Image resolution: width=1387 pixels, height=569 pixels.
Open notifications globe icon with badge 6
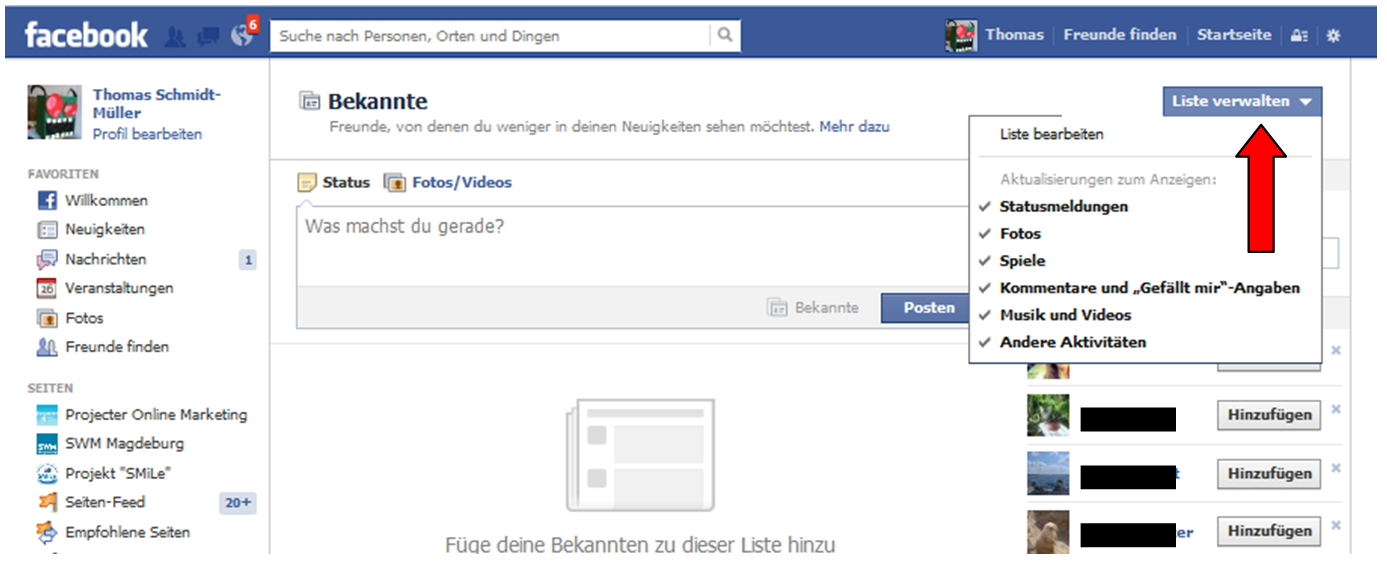coord(243,33)
